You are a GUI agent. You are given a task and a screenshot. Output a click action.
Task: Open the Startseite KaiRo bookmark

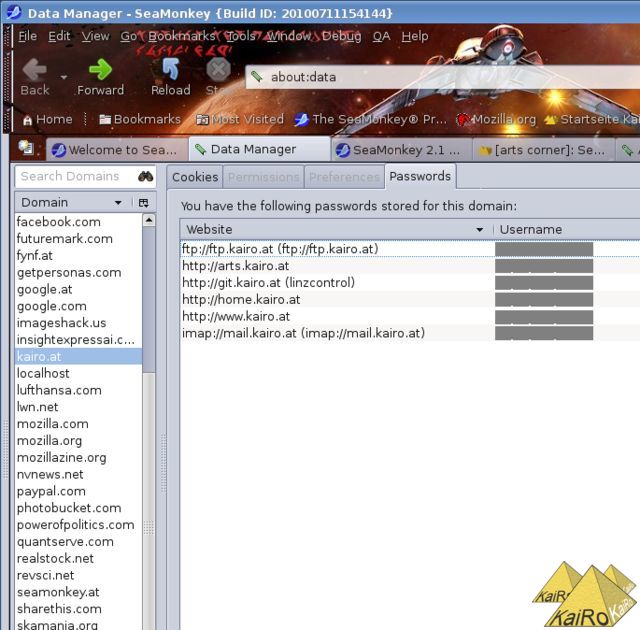[x=591, y=119]
